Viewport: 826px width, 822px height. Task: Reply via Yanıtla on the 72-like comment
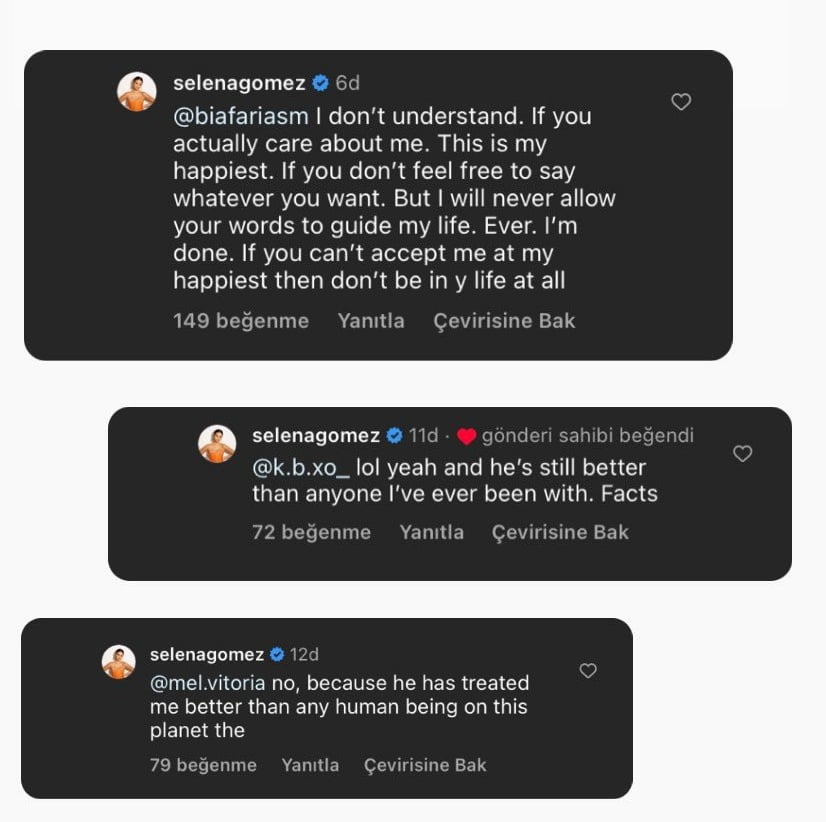[x=431, y=532]
